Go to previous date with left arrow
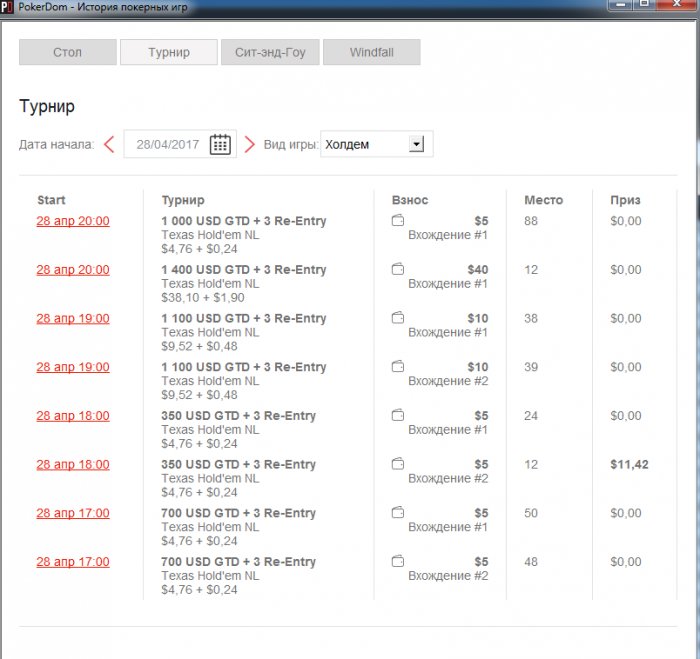The height and width of the screenshot is (659, 700). pos(109,144)
